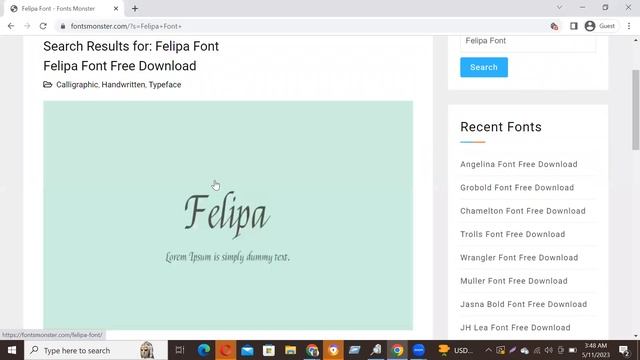This screenshot has width=640, height=360.
Task: Click USD currency widget in taskbar
Action: click(x=455, y=350)
